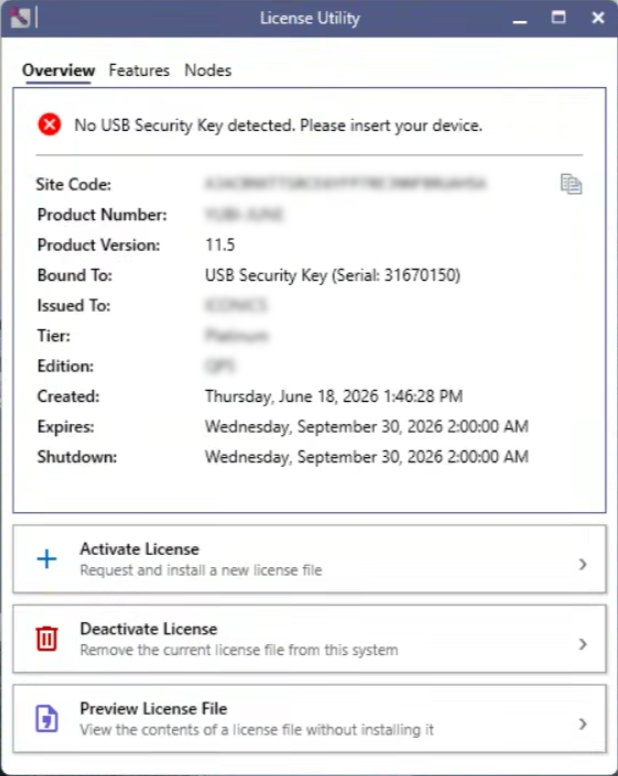Screen dimensions: 618x776
Task: Click the License Utility title text
Action: (310, 18)
